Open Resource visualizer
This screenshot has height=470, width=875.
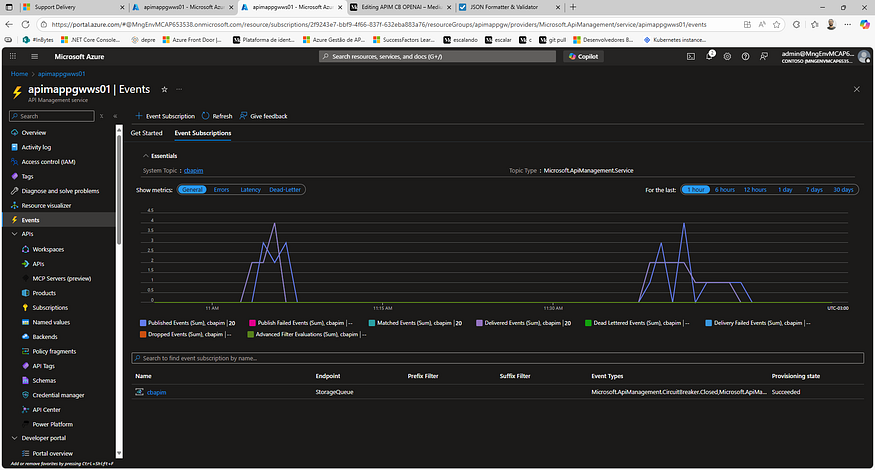point(46,205)
